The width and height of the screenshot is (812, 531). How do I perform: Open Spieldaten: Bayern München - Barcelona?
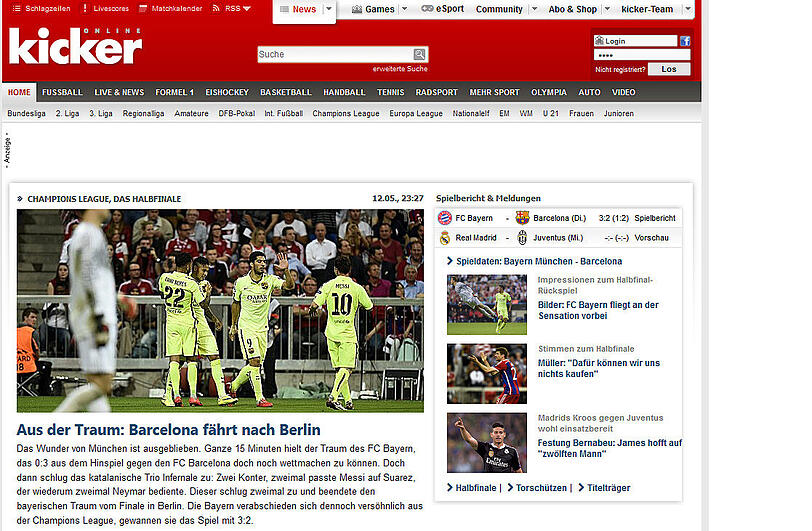(539, 262)
